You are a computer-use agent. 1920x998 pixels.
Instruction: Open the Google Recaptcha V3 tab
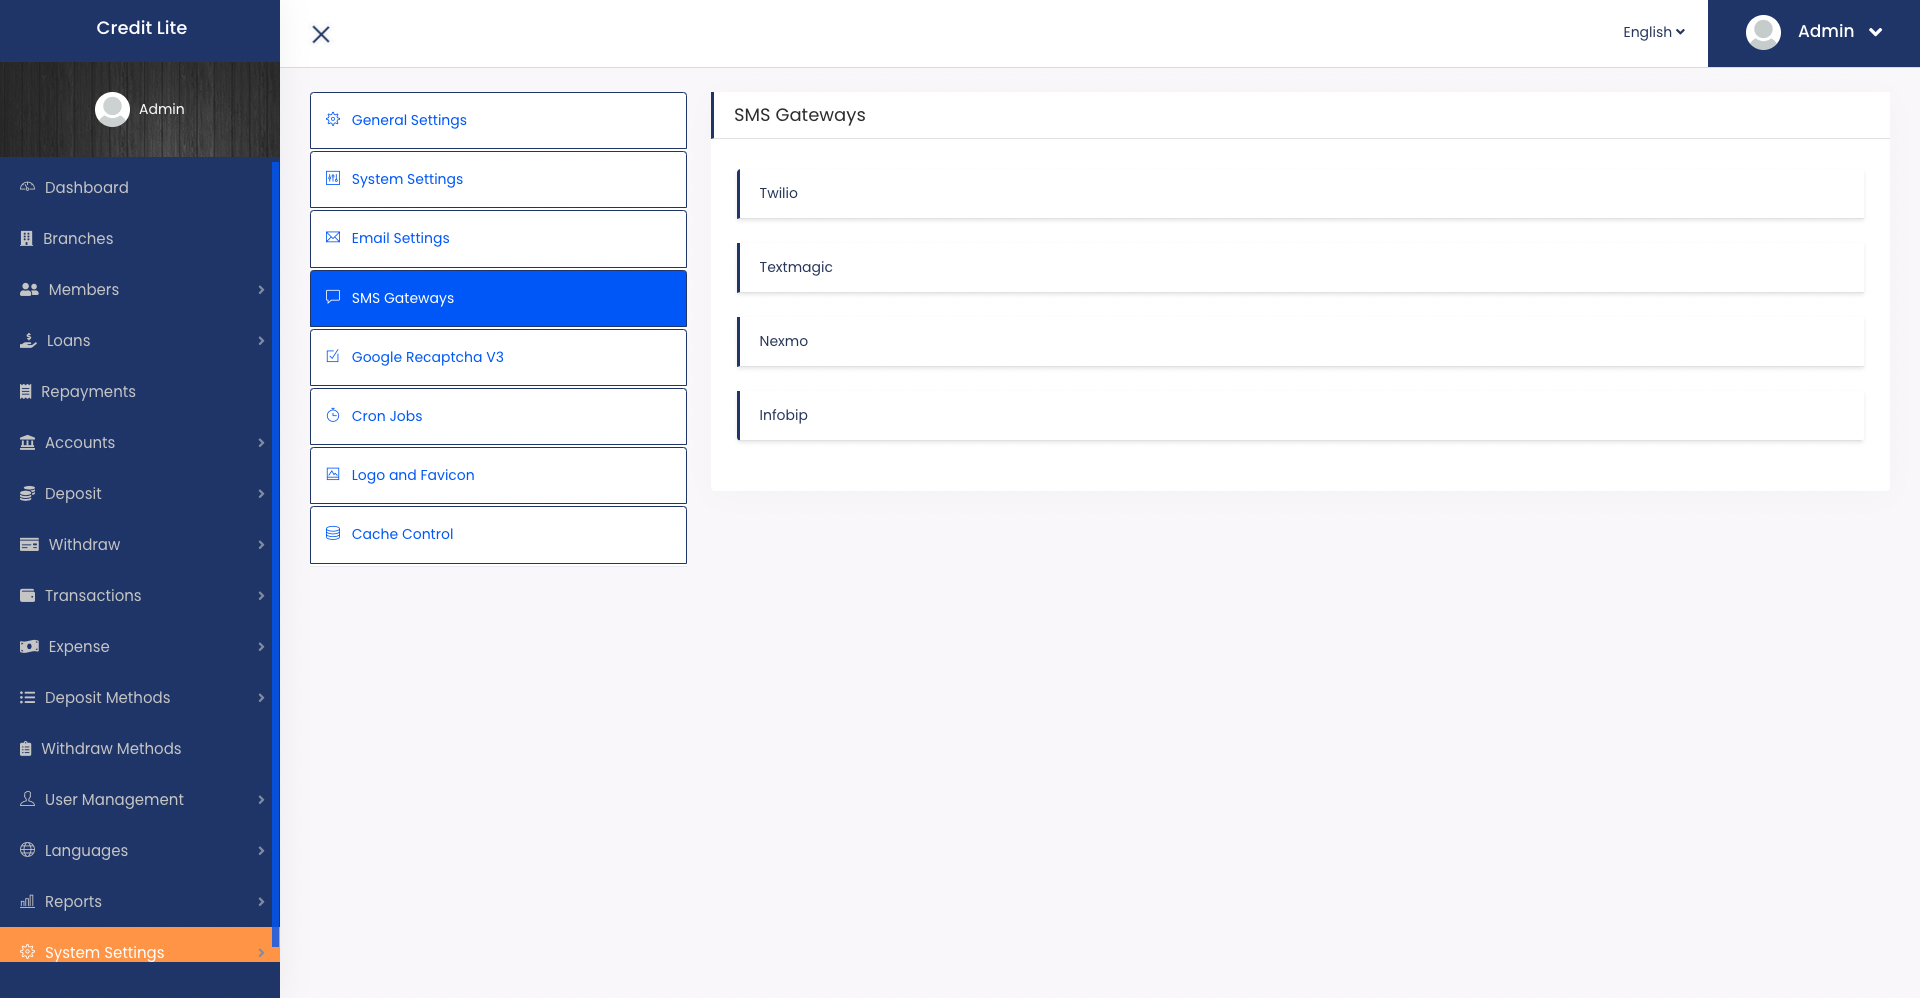(498, 357)
